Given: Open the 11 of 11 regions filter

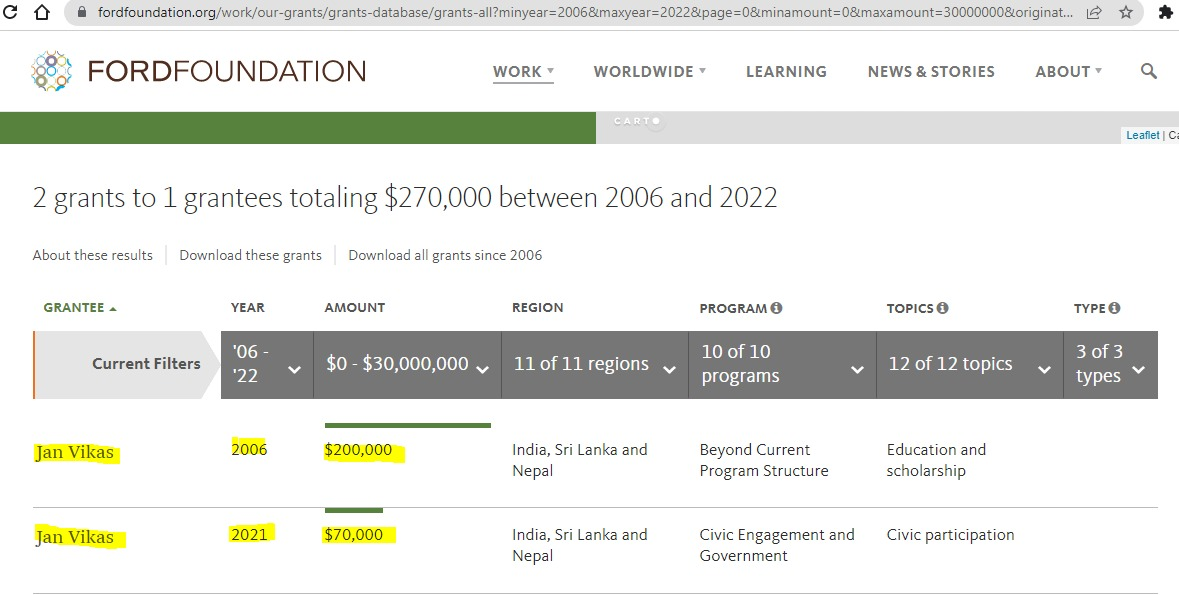Looking at the screenshot, I should tap(594, 365).
